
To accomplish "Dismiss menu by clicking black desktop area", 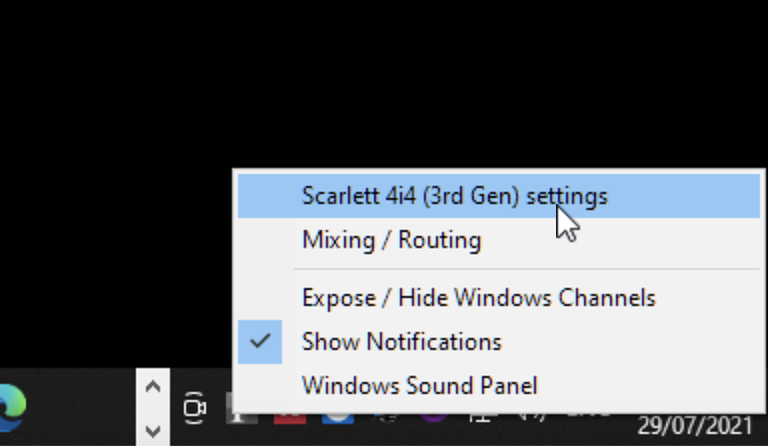I will coord(343,83).
